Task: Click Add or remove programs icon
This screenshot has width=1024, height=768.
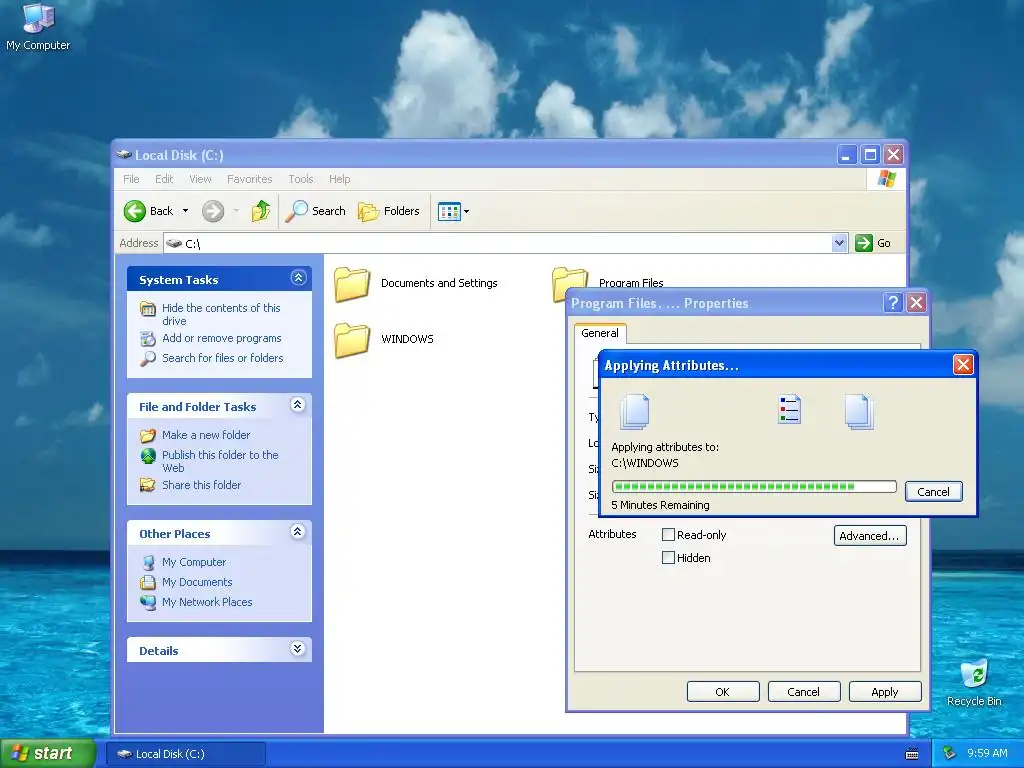Action: pyautogui.click(x=148, y=338)
